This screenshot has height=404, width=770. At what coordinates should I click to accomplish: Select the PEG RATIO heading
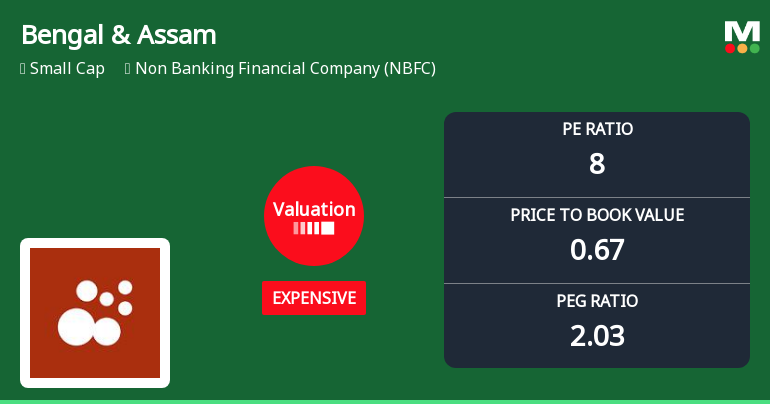coord(597,301)
